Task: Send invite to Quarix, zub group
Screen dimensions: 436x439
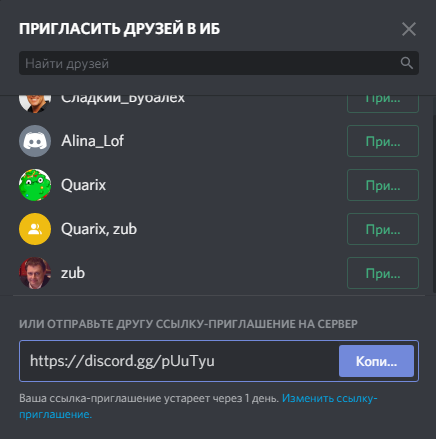Action: [x=383, y=229]
